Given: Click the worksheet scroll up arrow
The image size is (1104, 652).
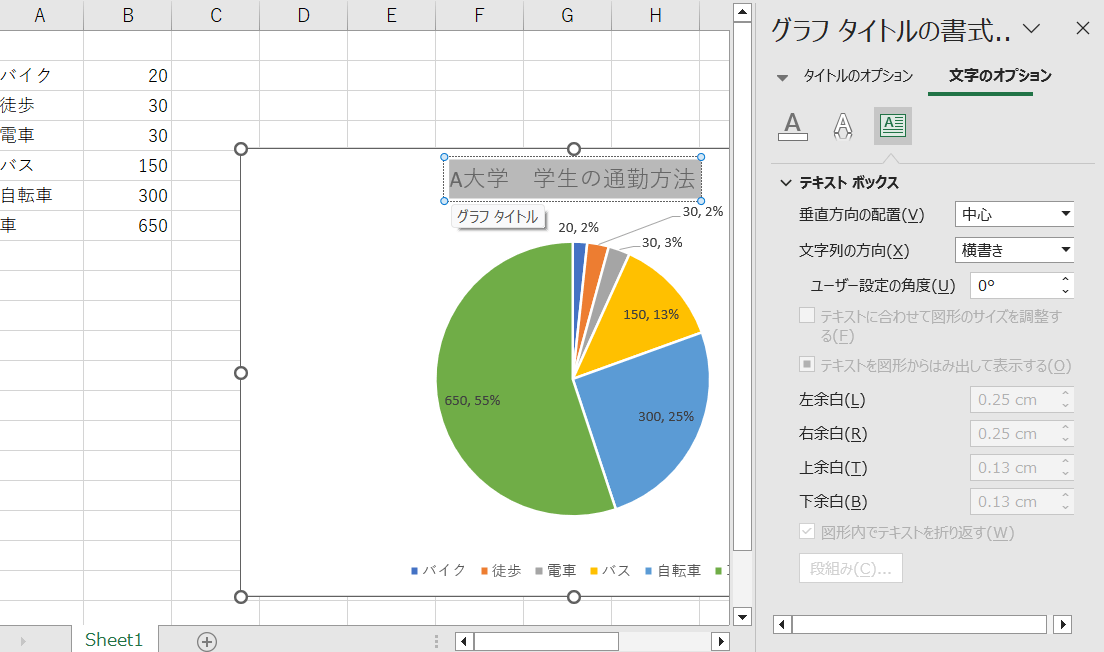Looking at the screenshot, I should (742, 13).
